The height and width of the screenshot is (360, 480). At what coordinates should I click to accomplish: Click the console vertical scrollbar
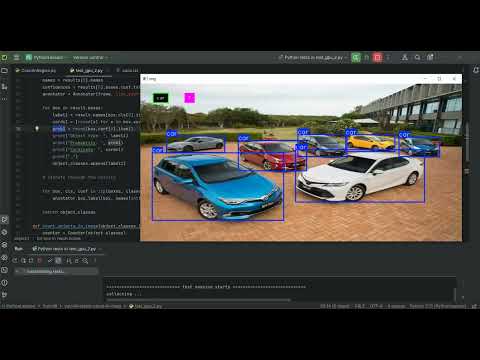pyautogui.click(x=455, y=295)
